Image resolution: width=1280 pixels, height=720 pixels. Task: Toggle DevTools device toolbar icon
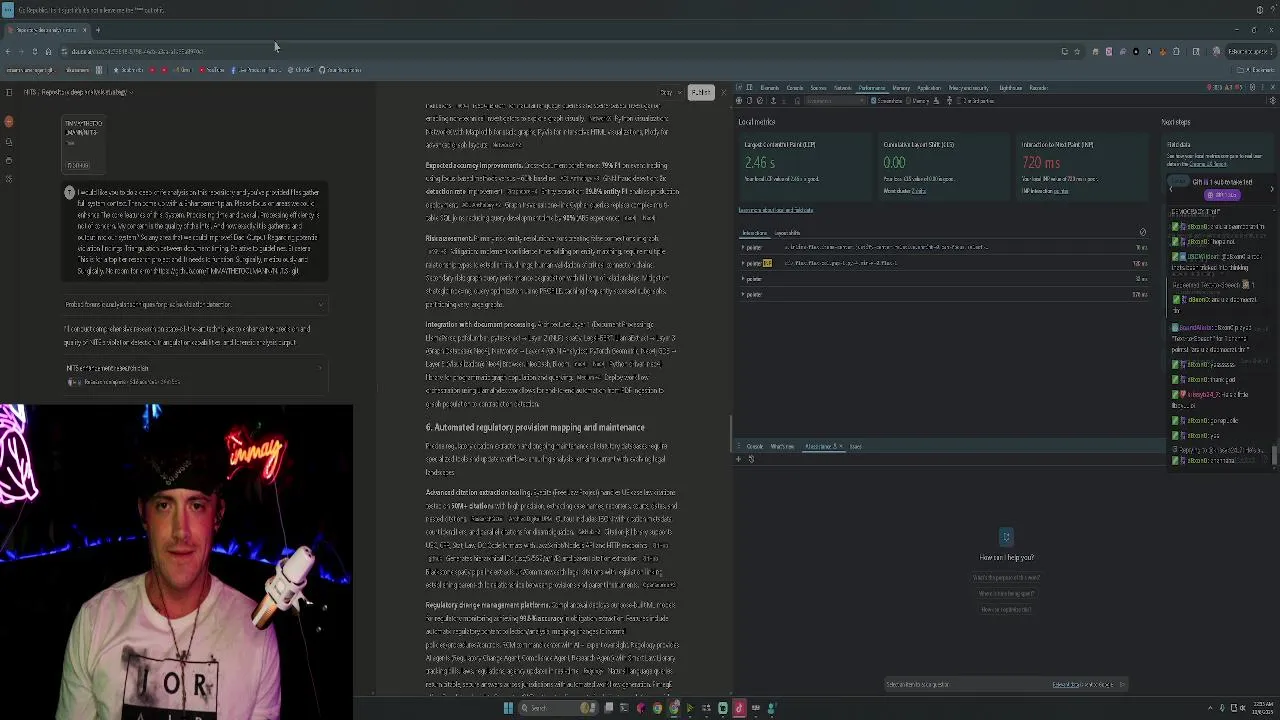[x=750, y=88]
